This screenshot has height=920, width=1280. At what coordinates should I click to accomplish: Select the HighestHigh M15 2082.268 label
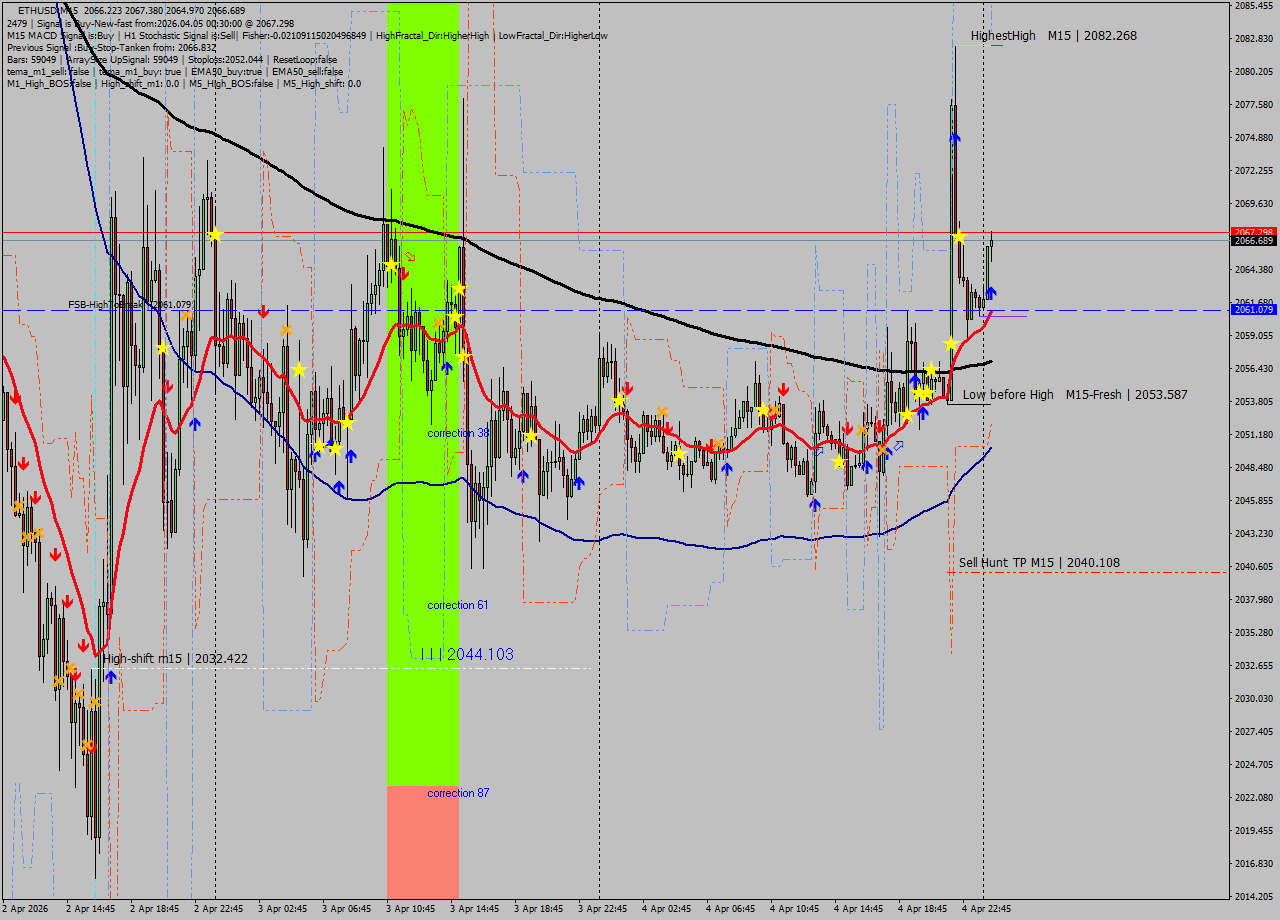pyautogui.click(x=1052, y=36)
